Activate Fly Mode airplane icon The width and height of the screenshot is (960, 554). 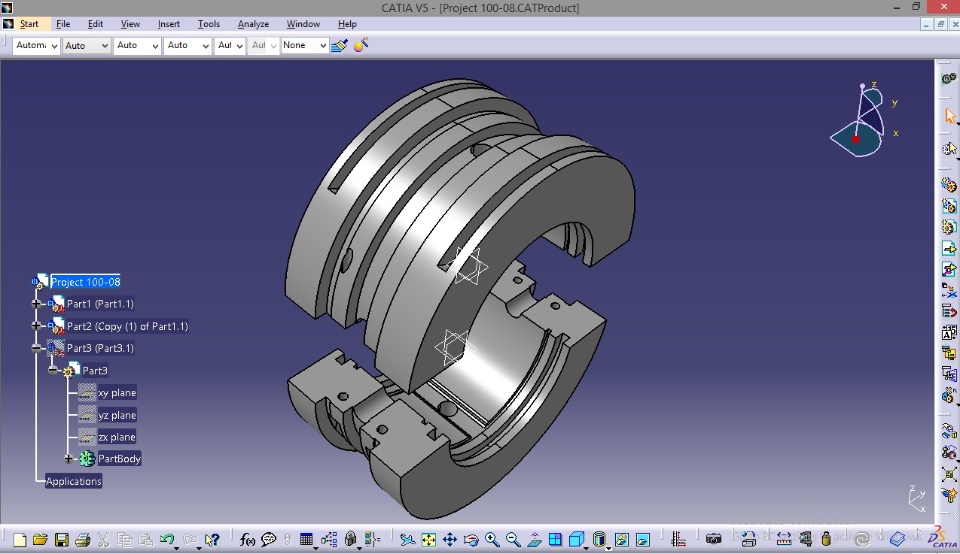(x=407, y=539)
